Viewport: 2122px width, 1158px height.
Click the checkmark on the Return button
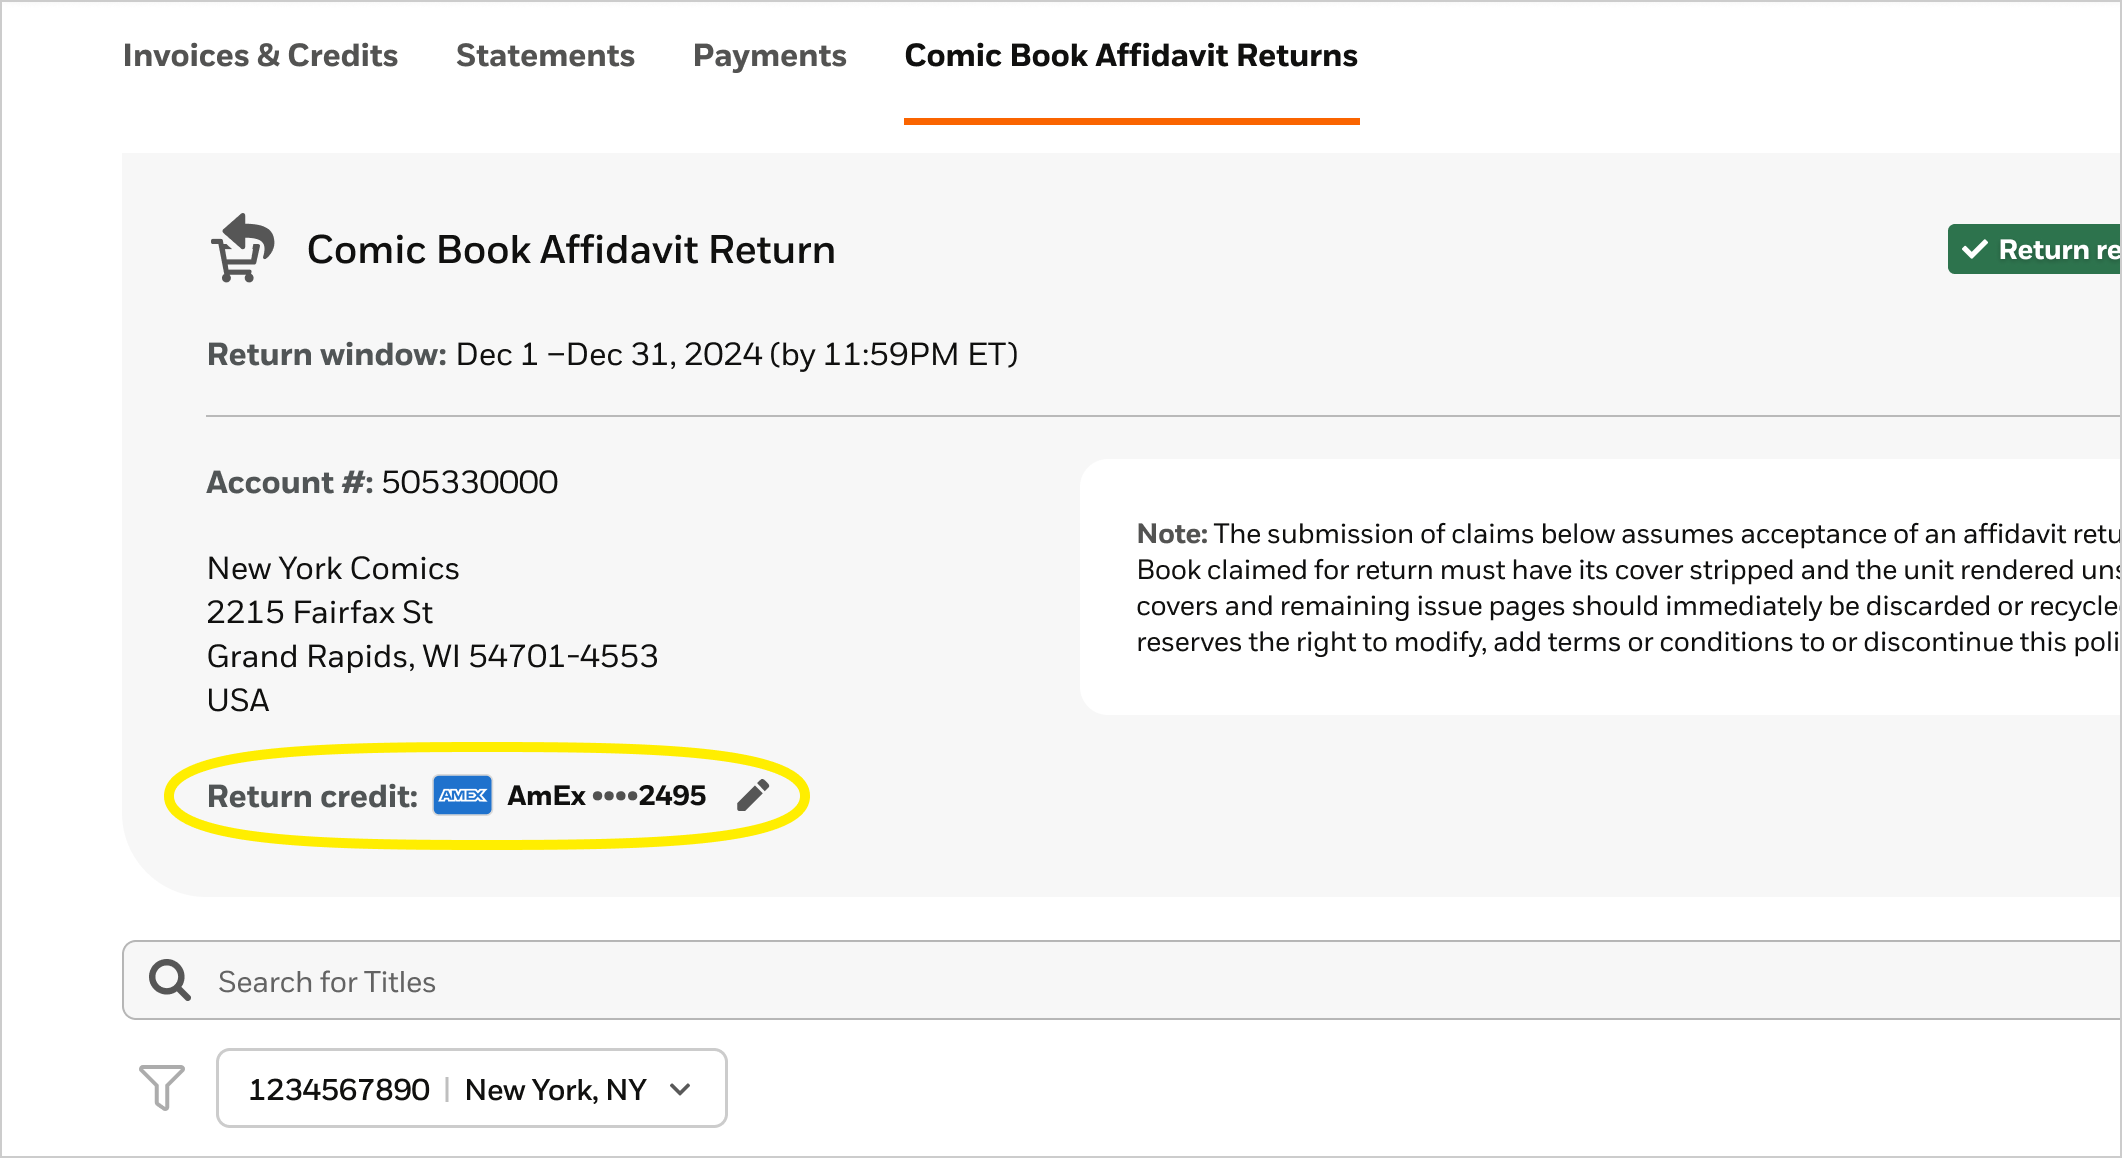coord(1975,249)
